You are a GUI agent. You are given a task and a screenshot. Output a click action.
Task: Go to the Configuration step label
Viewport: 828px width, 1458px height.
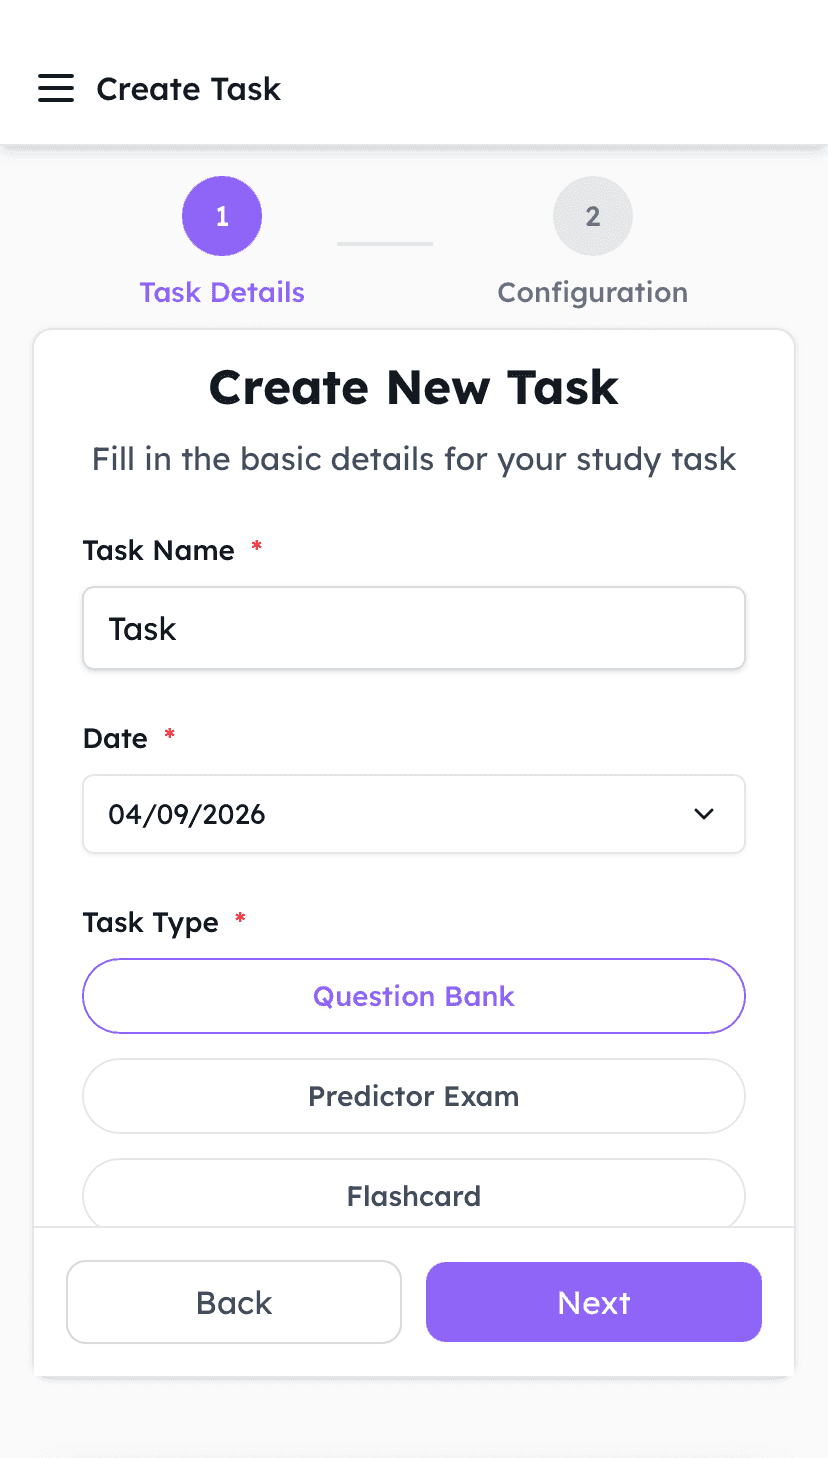(592, 293)
